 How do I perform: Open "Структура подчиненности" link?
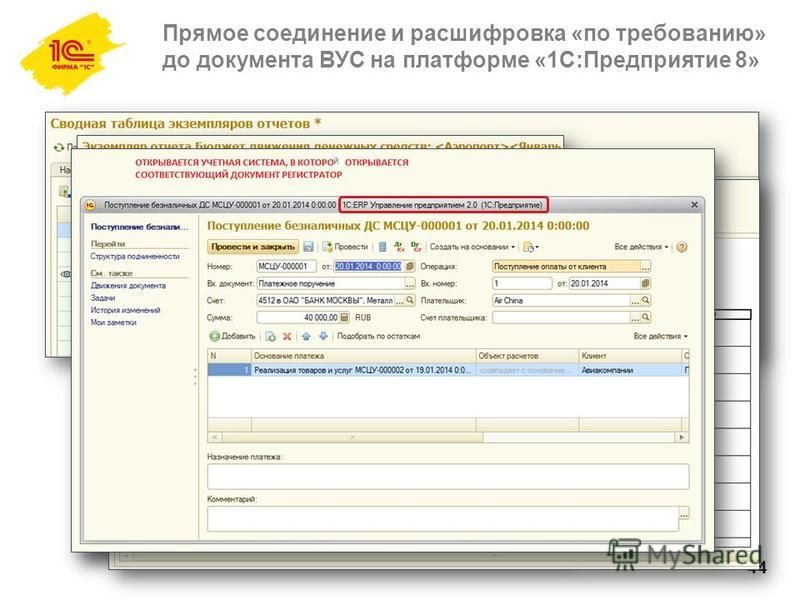135,256
